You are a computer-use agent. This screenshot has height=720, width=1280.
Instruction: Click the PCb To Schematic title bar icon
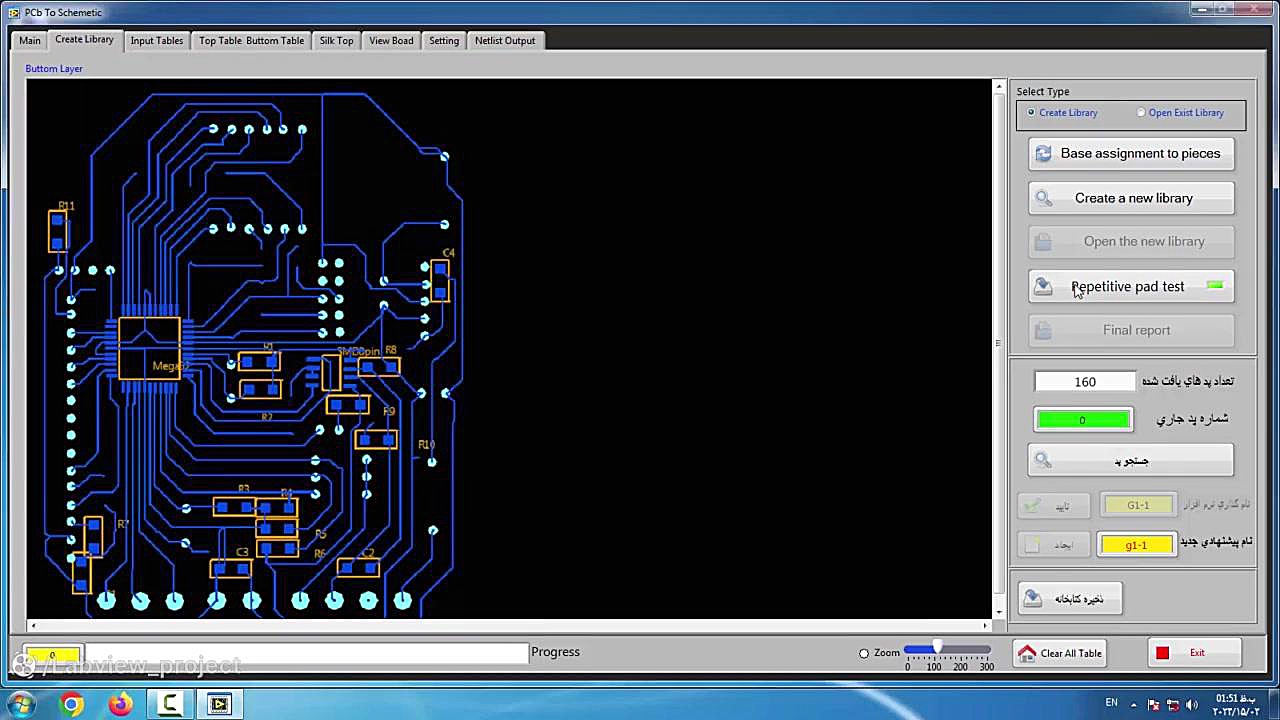click(x=14, y=13)
